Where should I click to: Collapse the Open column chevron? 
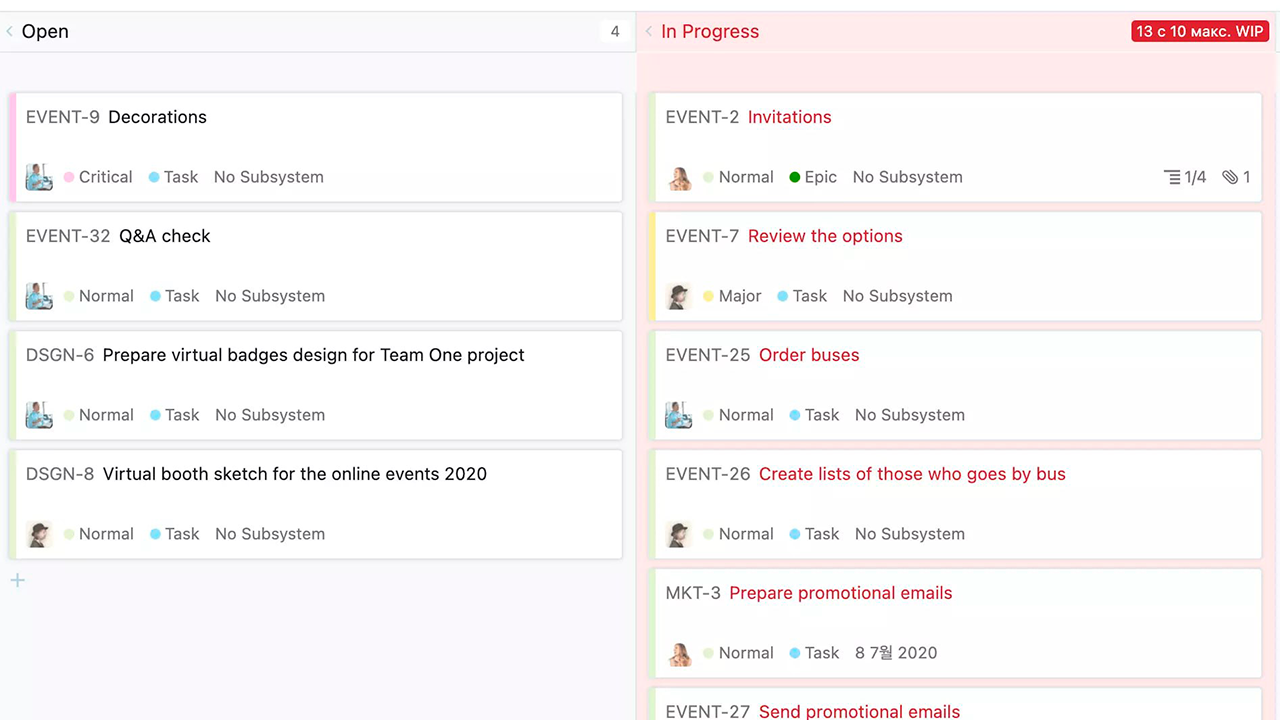(x=10, y=32)
